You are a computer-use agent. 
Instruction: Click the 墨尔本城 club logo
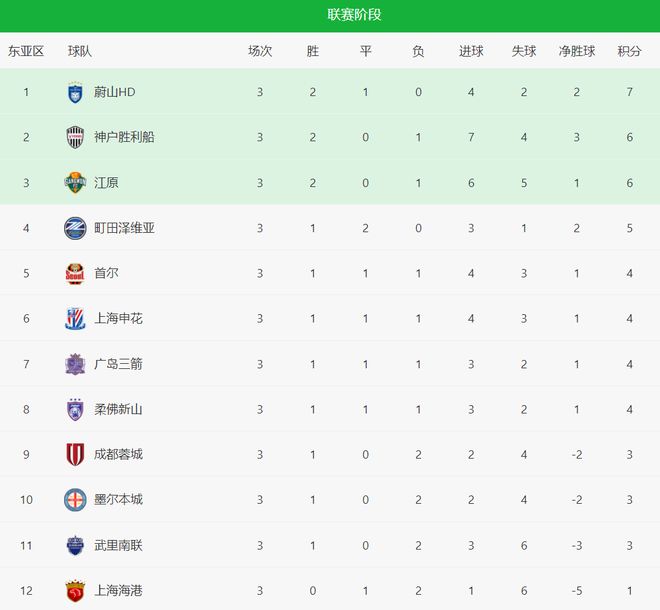click(x=75, y=499)
